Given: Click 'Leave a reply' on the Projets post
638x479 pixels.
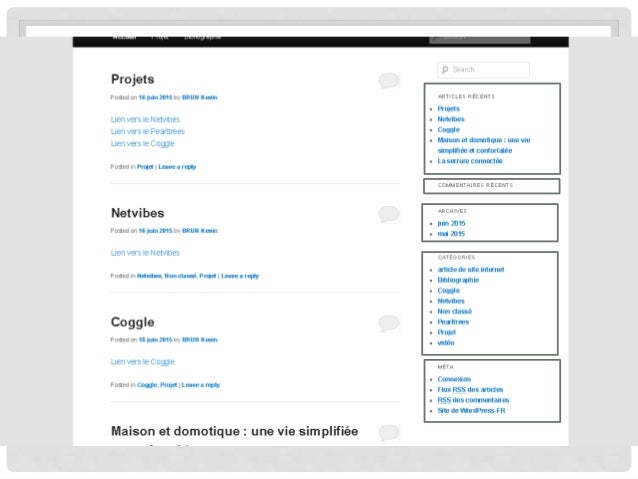Looking at the screenshot, I should pyautogui.click(x=177, y=167).
